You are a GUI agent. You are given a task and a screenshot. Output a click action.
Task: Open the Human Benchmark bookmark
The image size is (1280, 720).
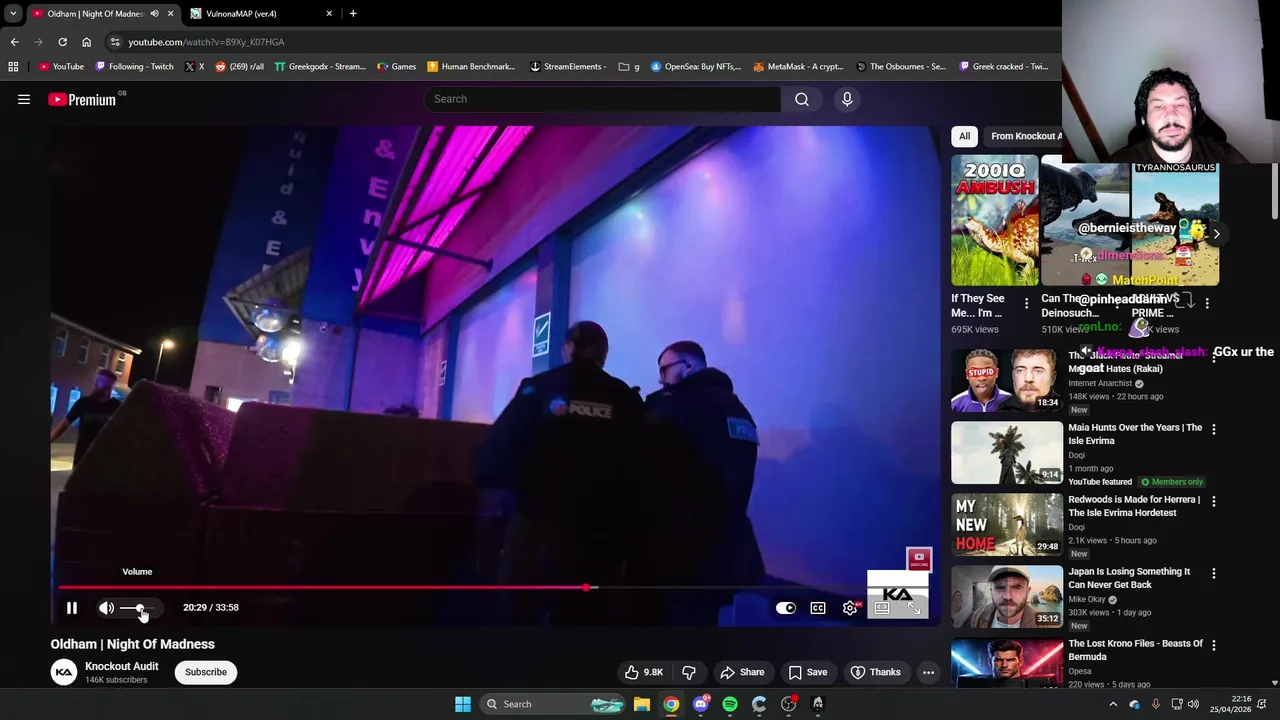tap(471, 67)
